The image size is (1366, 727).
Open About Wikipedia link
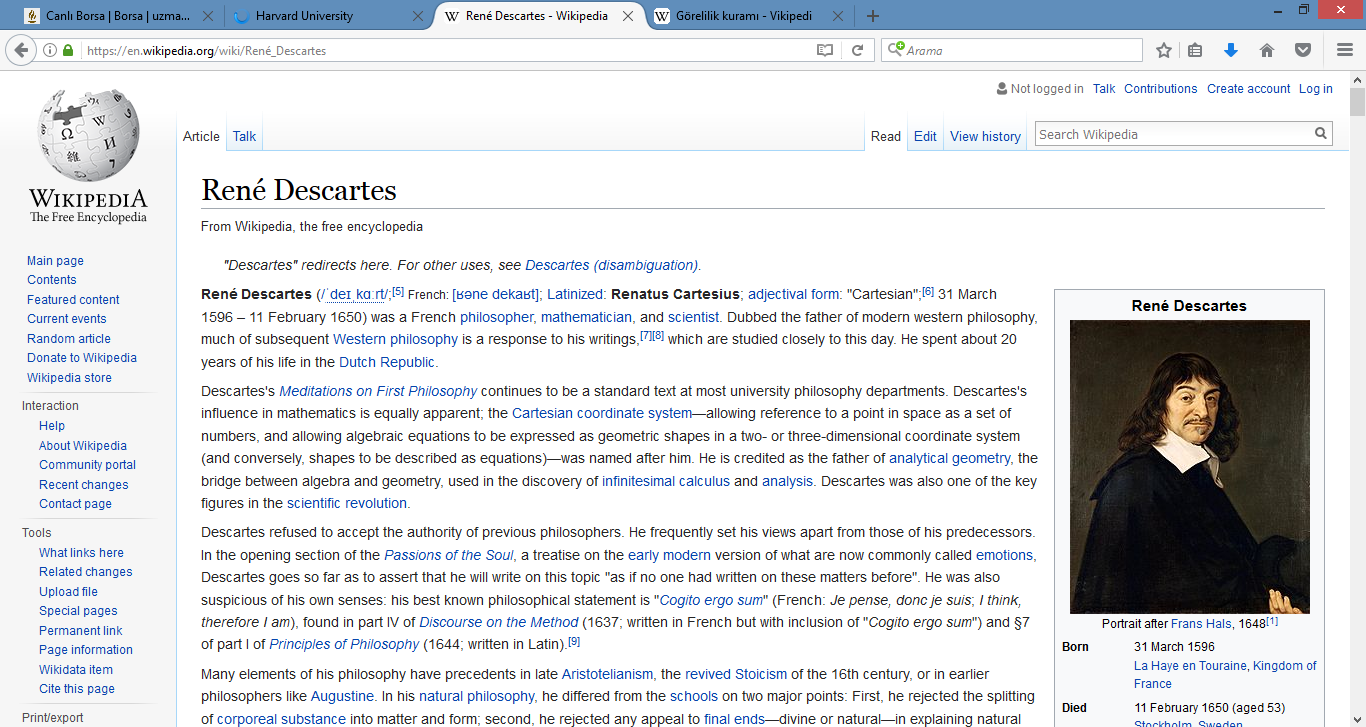83,446
